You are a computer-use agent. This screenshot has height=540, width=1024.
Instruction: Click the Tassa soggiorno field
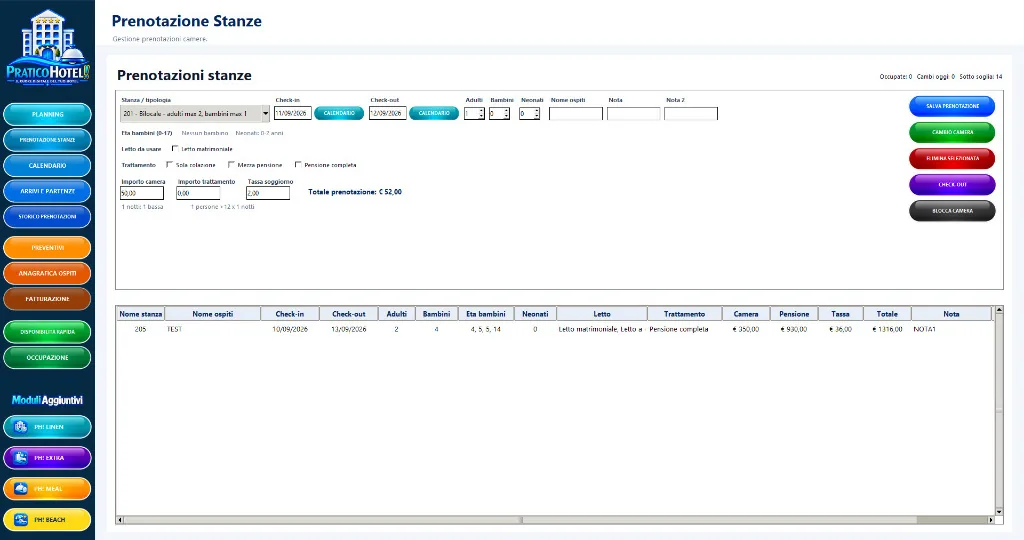[268, 193]
